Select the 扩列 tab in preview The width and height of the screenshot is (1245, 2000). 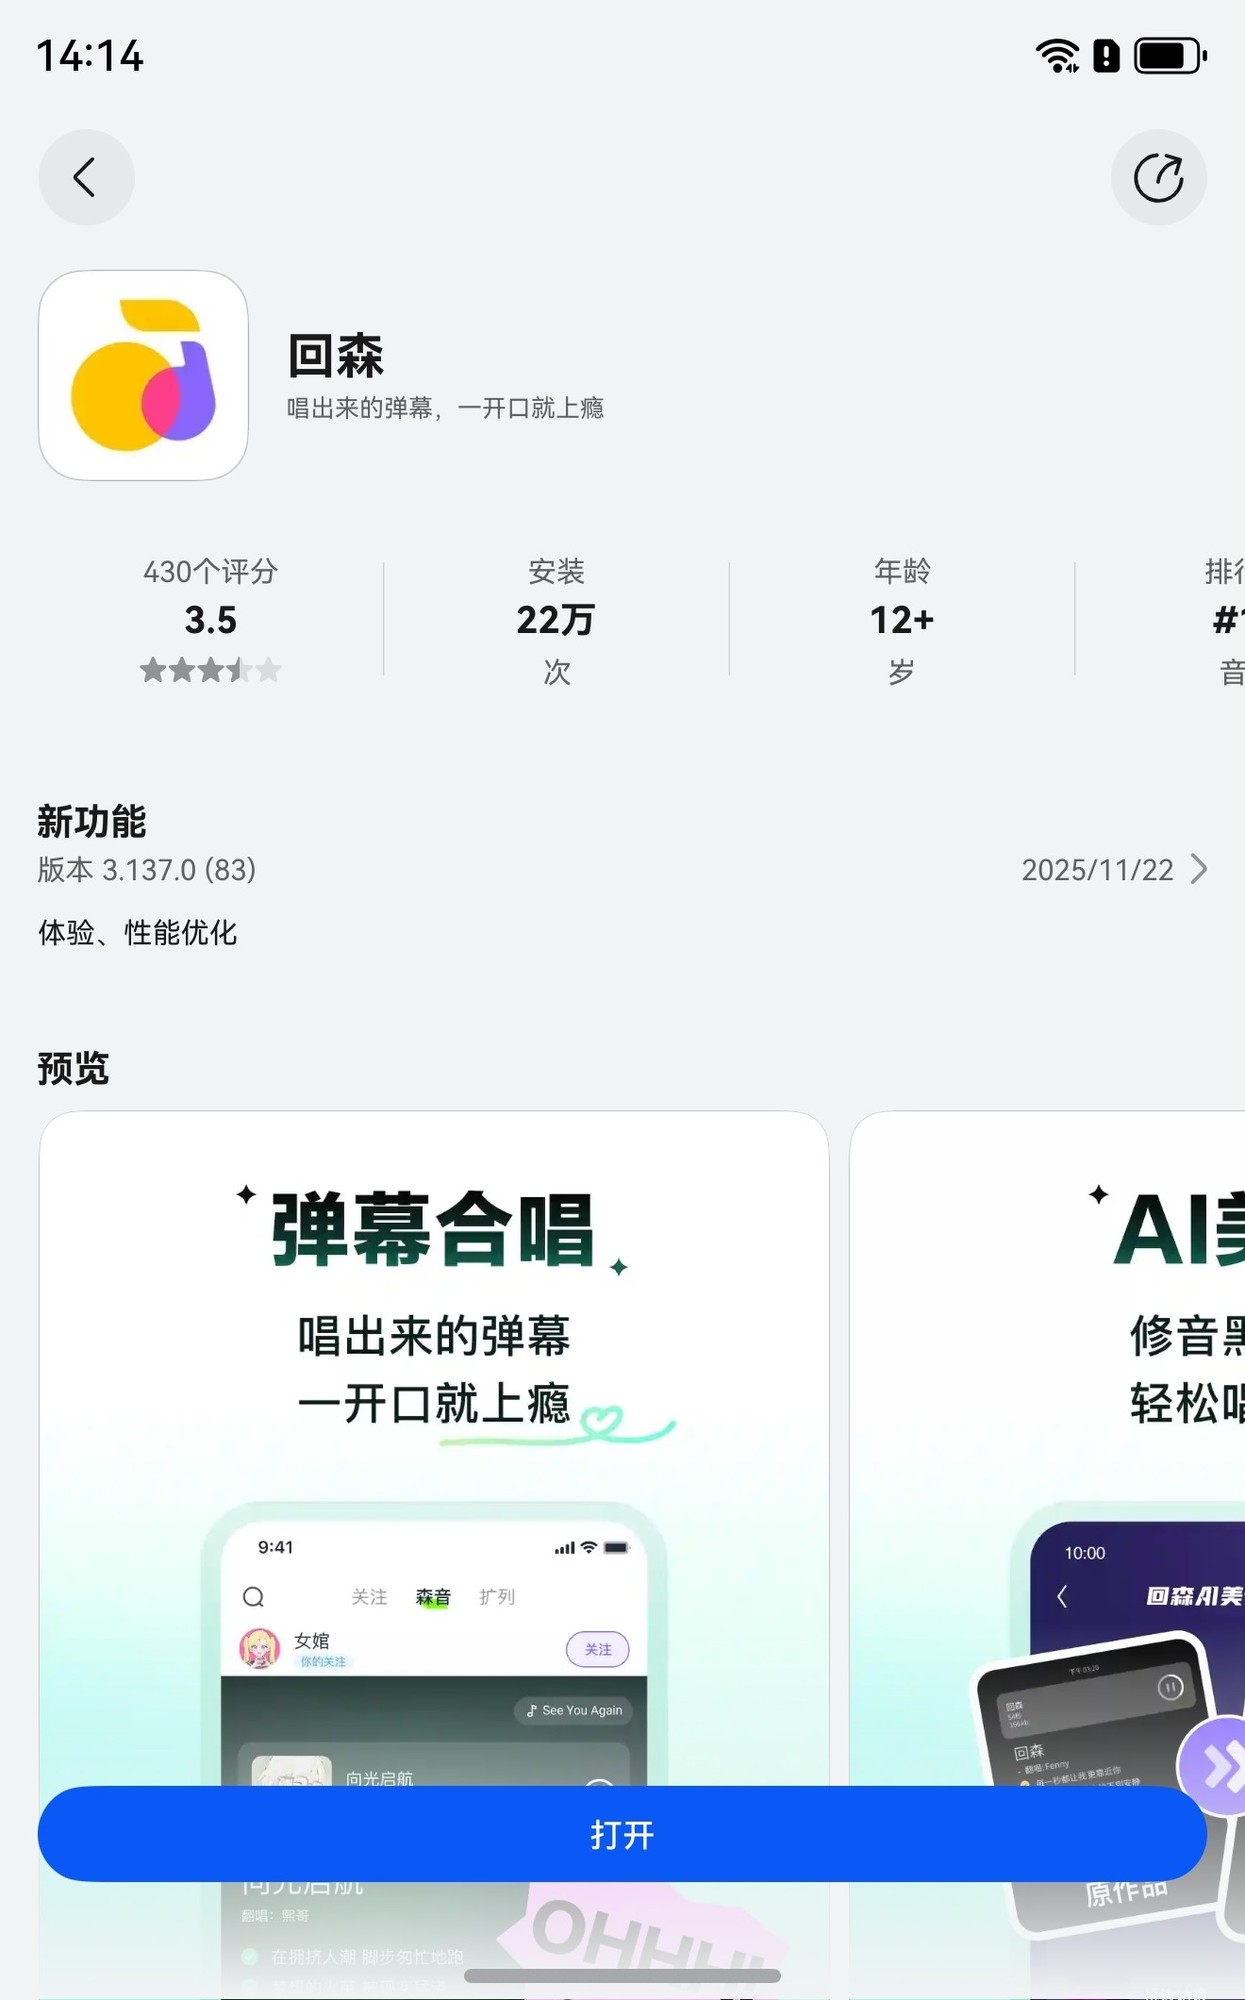pyautogui.click(x=497, y=1597)
